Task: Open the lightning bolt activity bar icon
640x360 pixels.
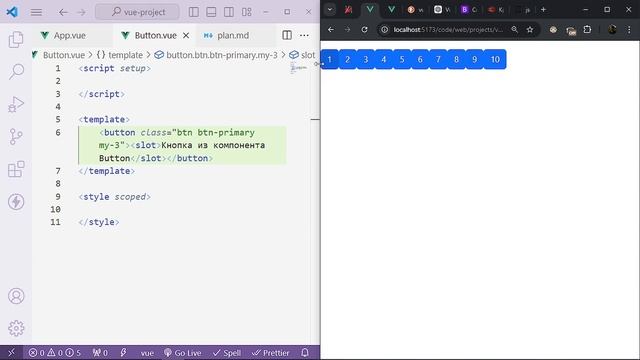Action: click(x=16, y=202)
